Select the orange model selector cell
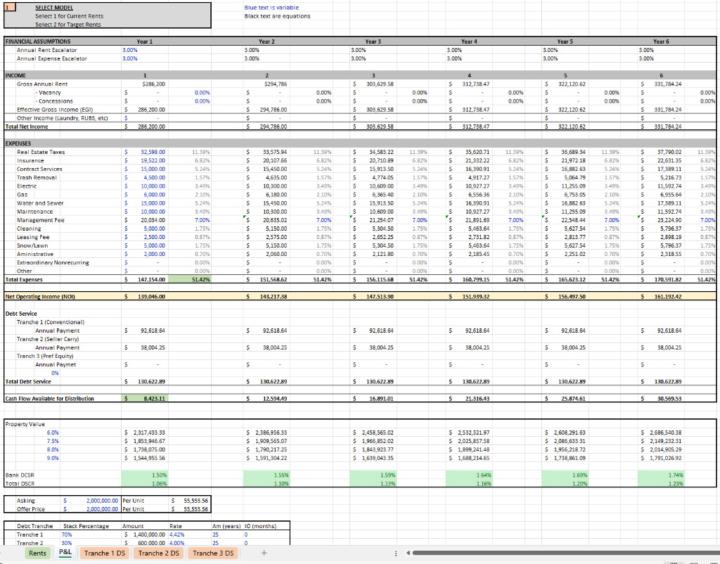 click(10, 7)
